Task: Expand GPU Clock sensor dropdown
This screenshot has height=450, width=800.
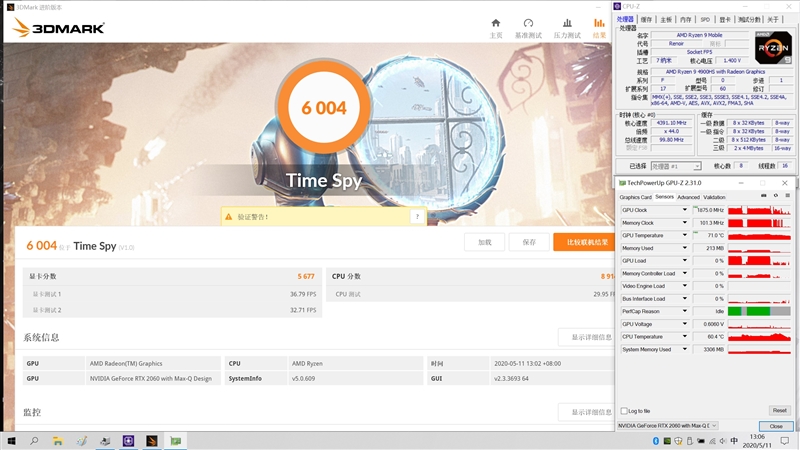Action: point(685,210)
